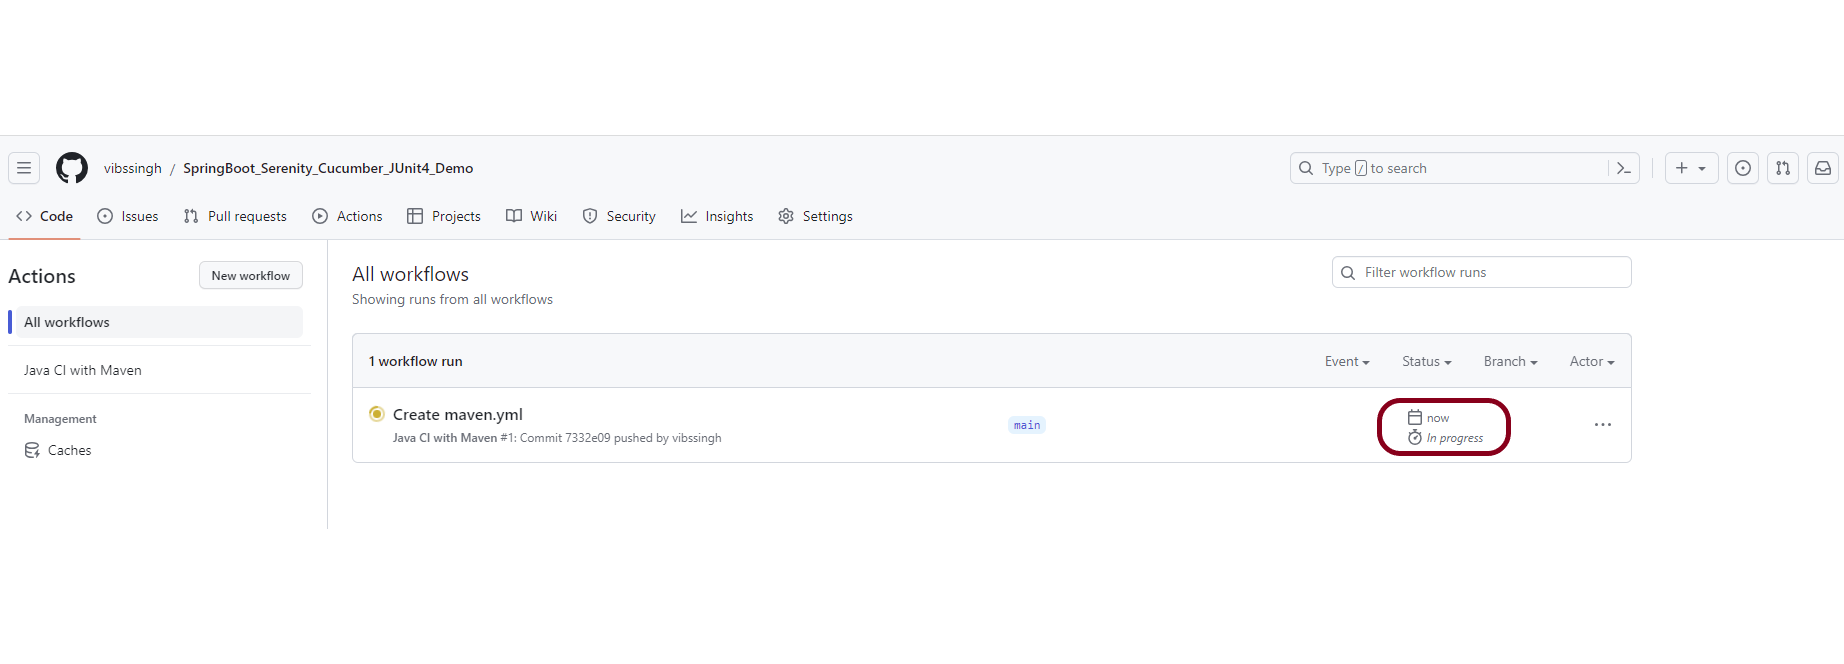Click the in-progress status icon for Create maven.yml
This screenshot has width=1844, height=664.
click(x=377, y=414)
